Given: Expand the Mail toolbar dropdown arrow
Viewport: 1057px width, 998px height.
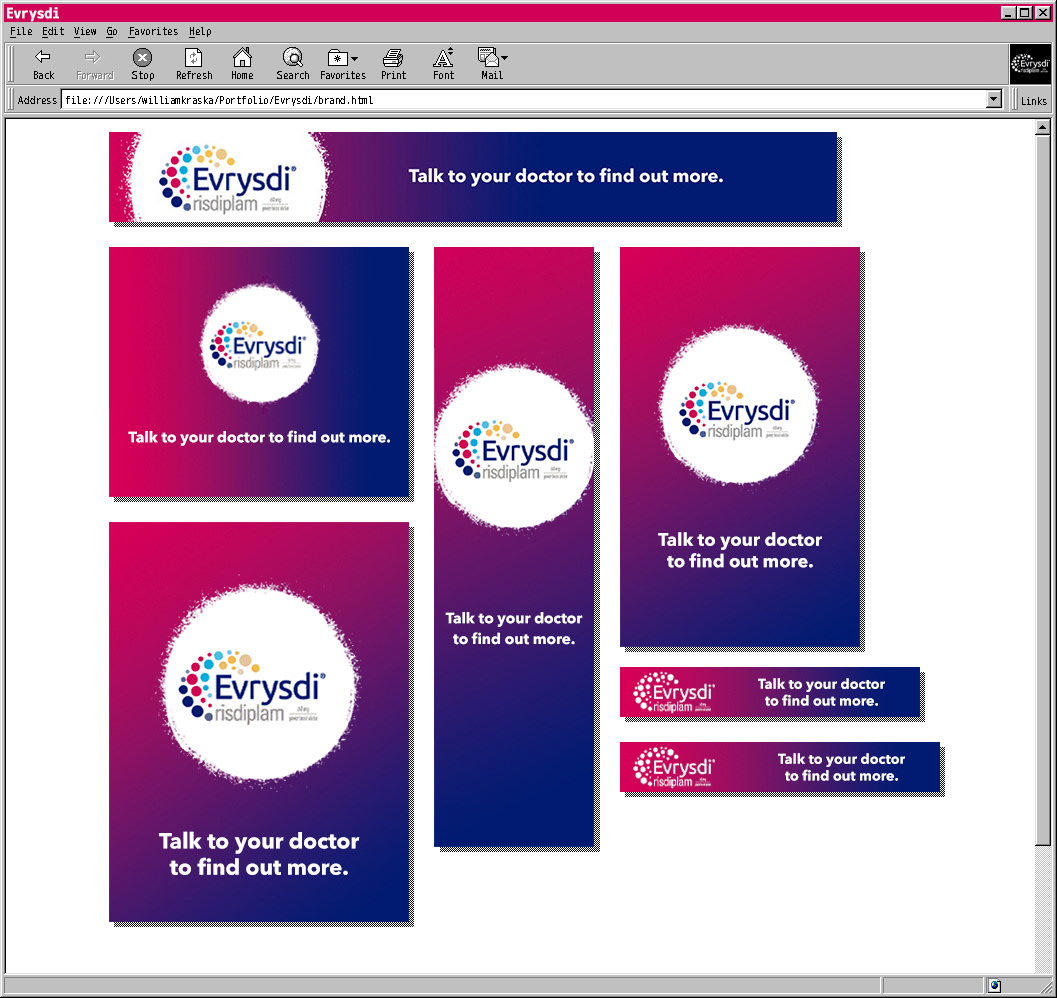Looking at the screenshot, I should [x=504, y=58].
